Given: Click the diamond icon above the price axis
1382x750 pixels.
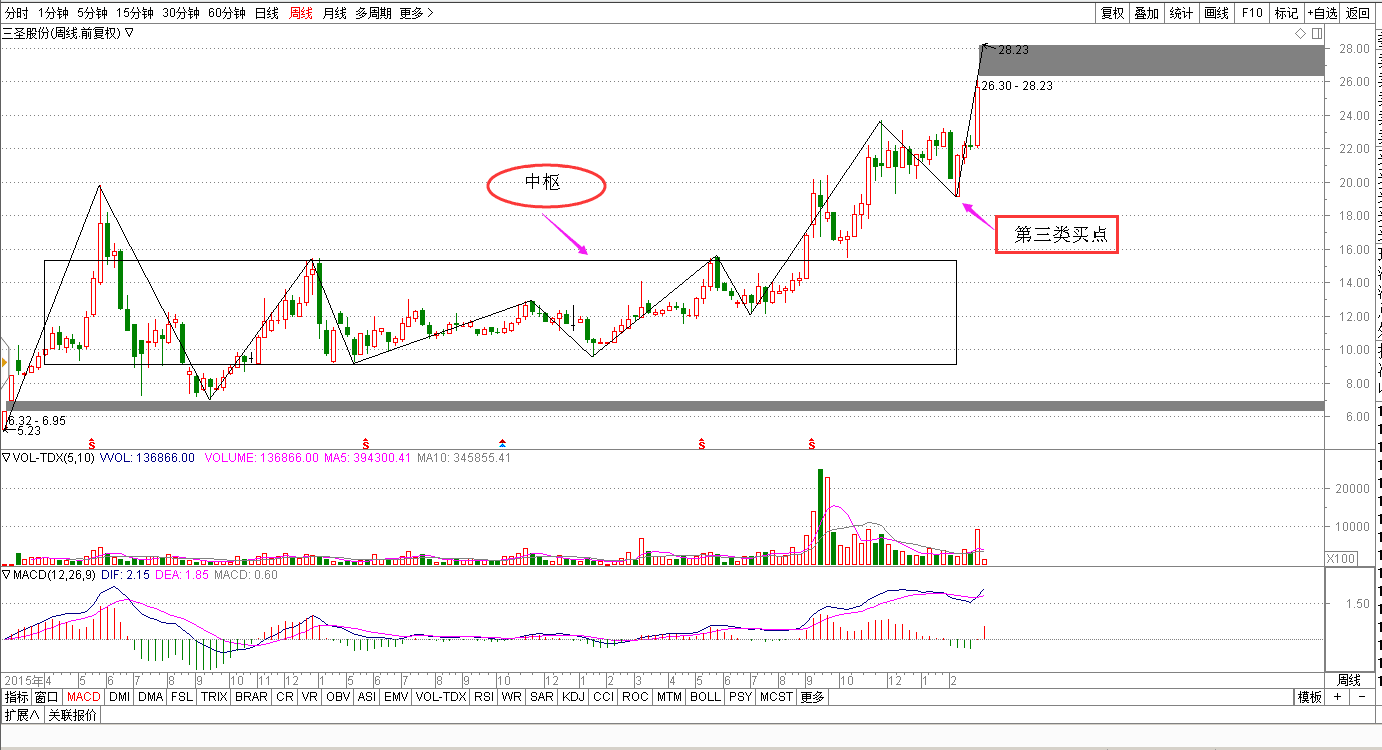Looking at the screenshot, I should tap(1300, 33).
